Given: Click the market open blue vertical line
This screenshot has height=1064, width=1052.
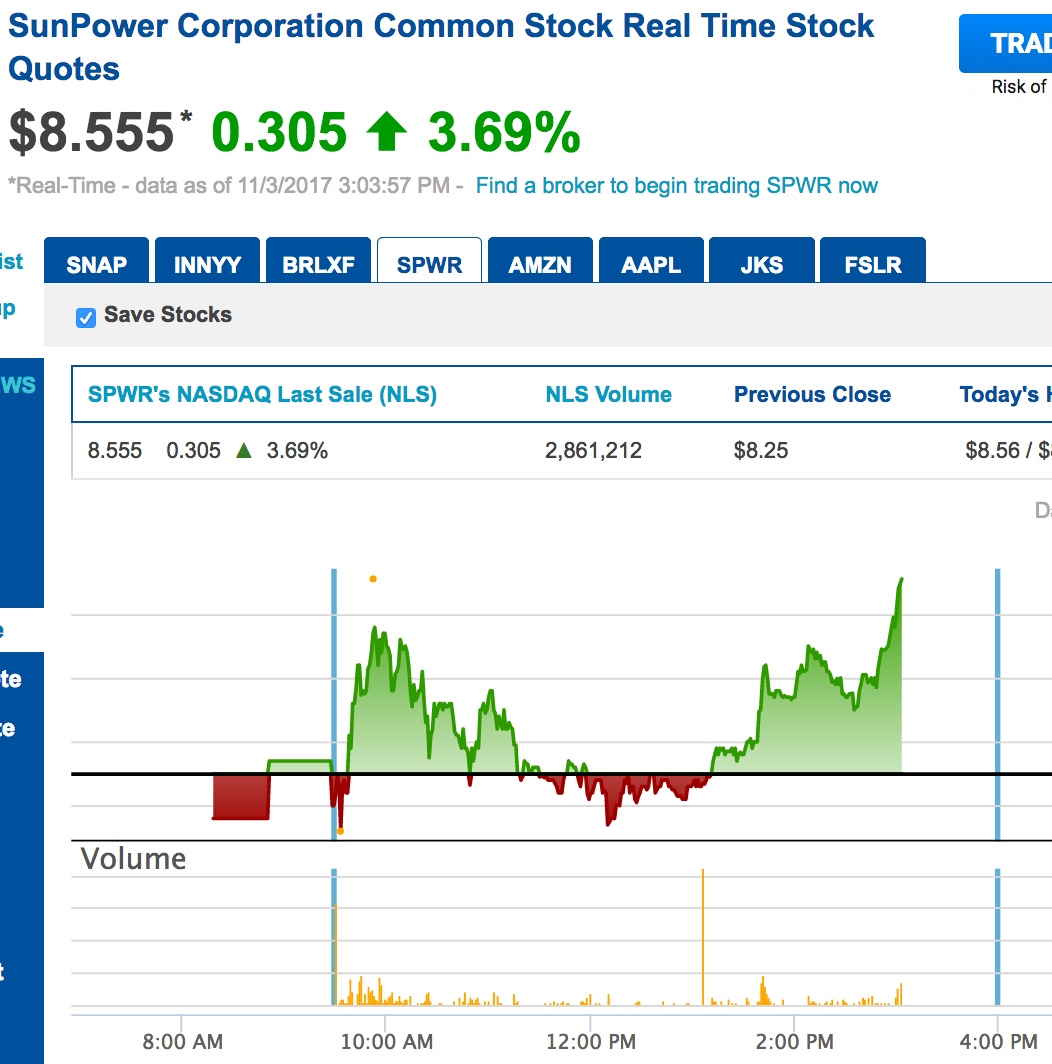Looking at the screenshot, I should (x=334, y=704).
